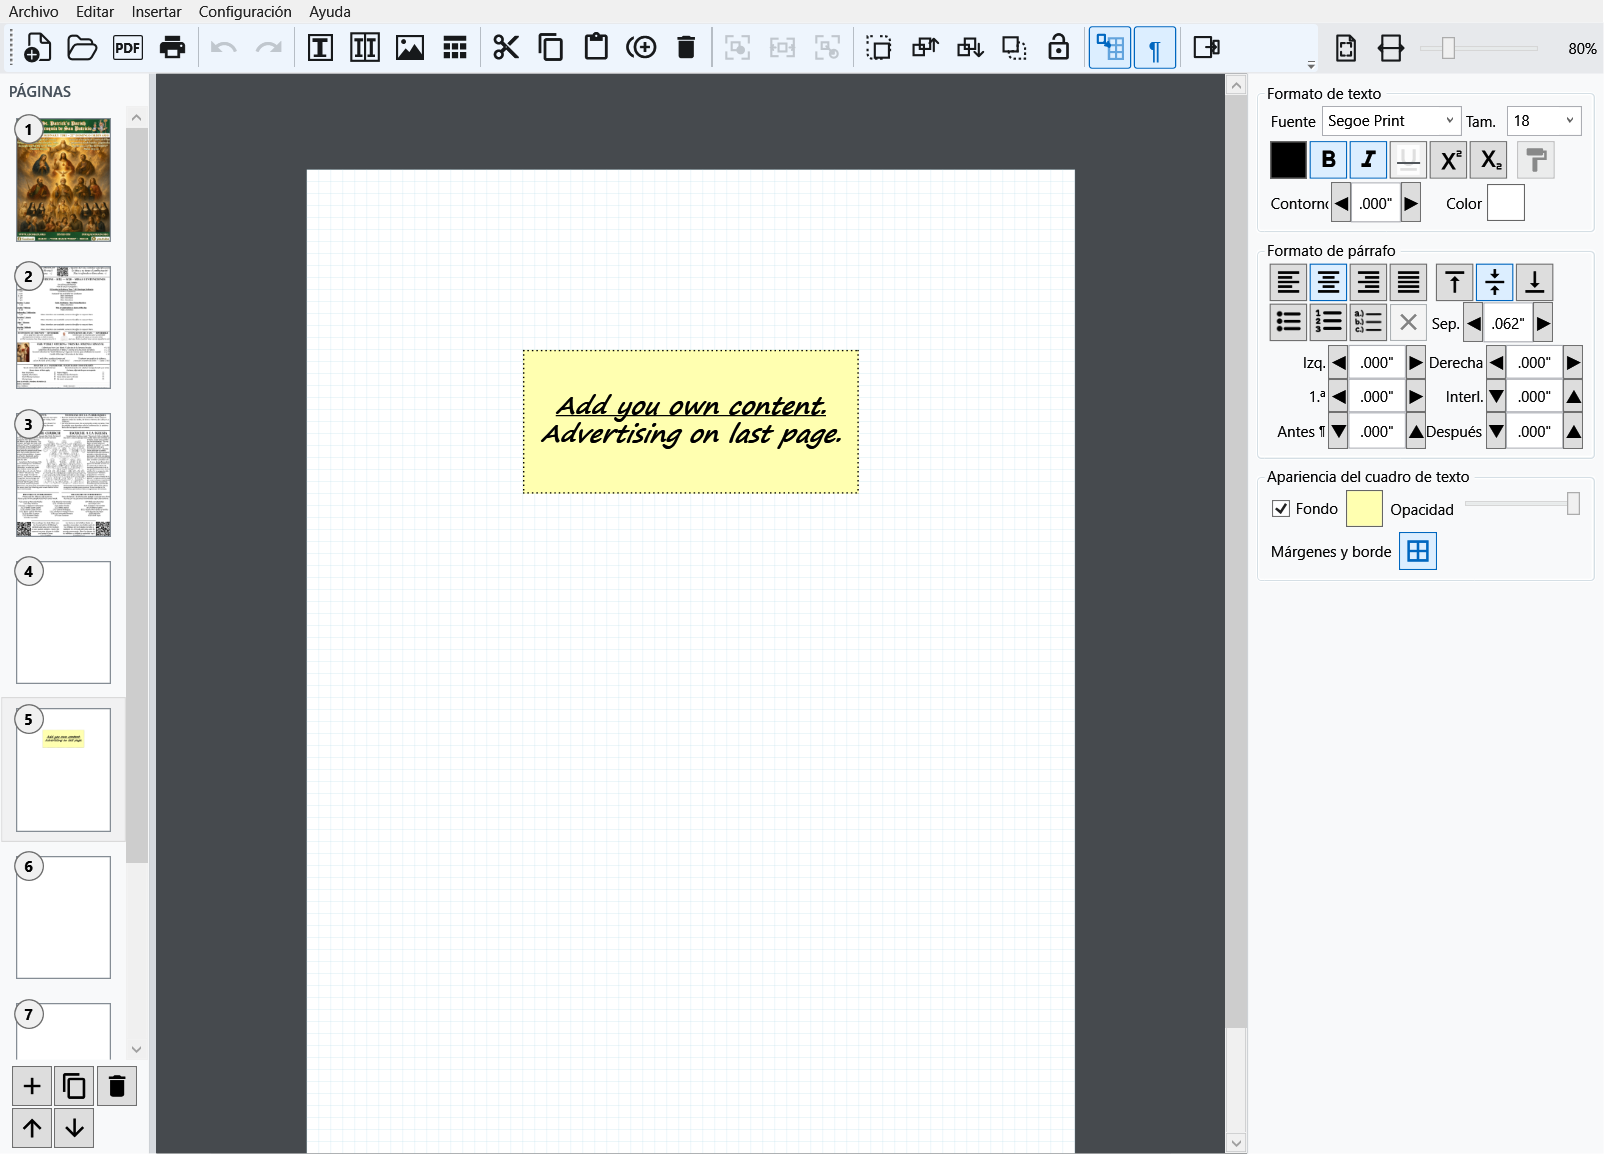The image size is (1604, 1154).
Task: Open the Insertar menu
Action: (x=157, y=12)
